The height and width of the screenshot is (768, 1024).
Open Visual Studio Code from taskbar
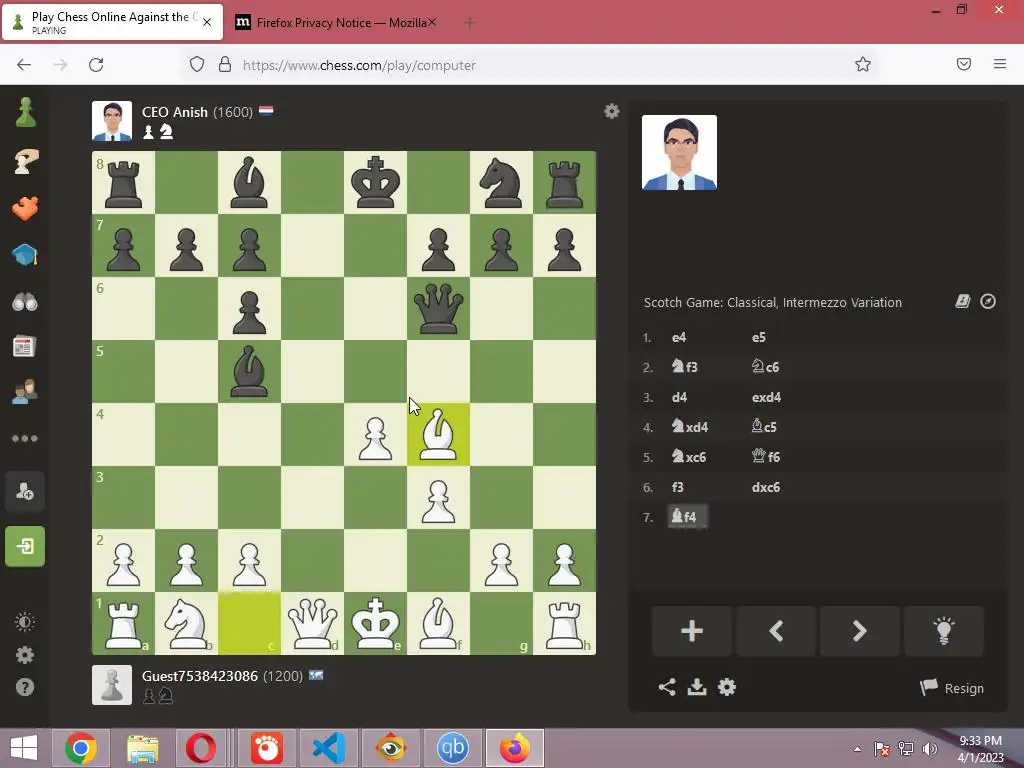(328, 748)
